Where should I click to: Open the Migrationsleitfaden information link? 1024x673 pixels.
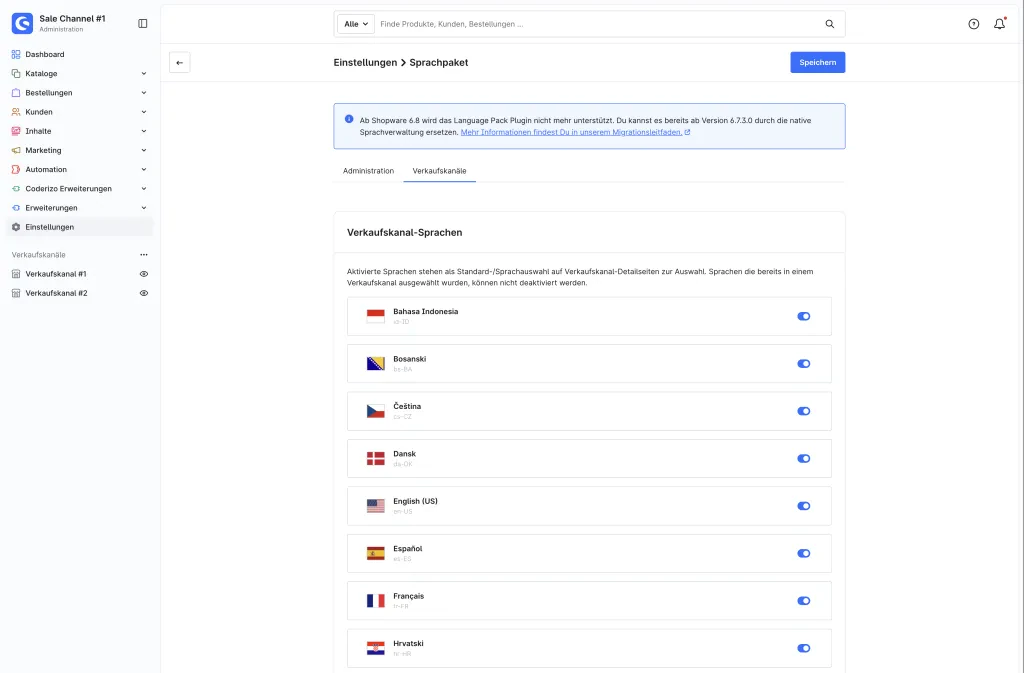[575, 132]
